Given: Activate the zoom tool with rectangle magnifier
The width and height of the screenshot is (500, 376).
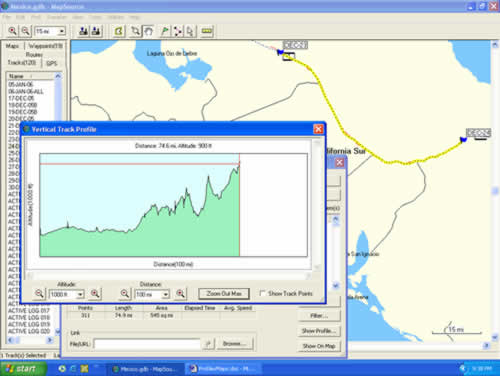Looking at the screenshot, I should (x=135, y=31).
